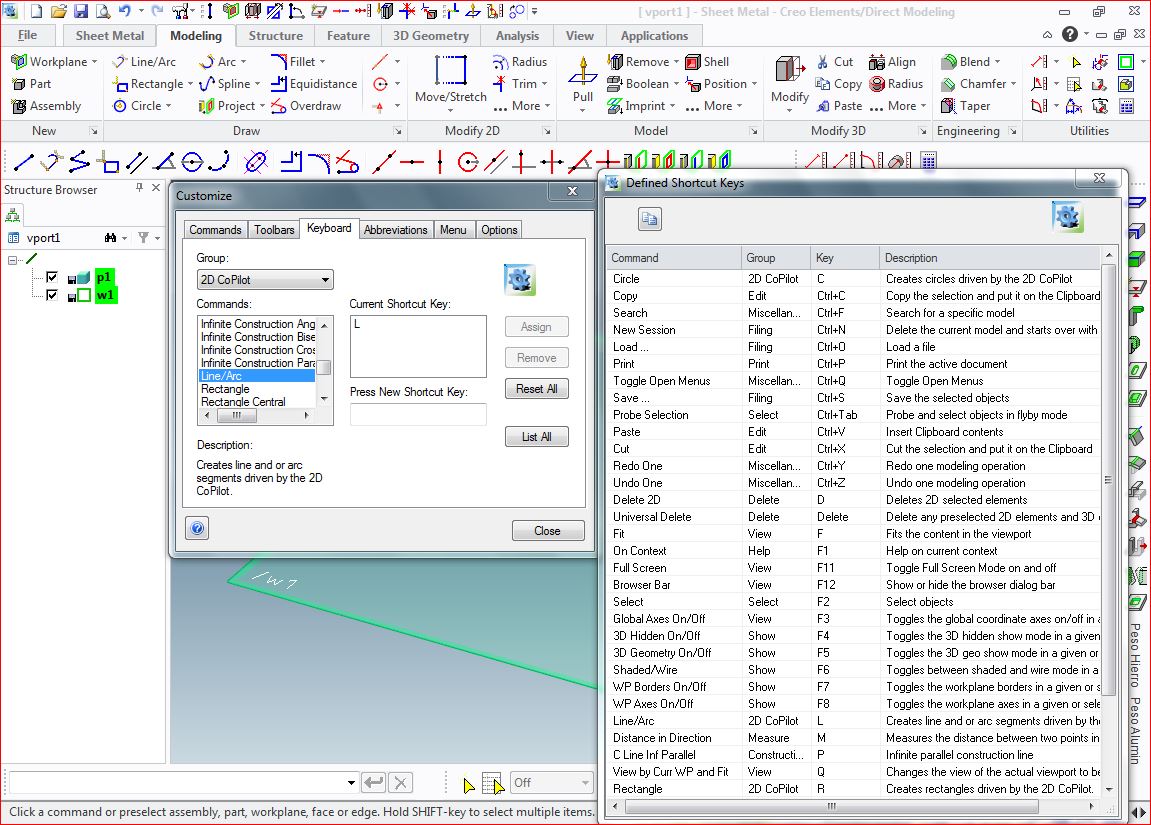Screen dimensions: 1151x825
Task: Click the Chamfer tool
Action: (x=974, y=84)
